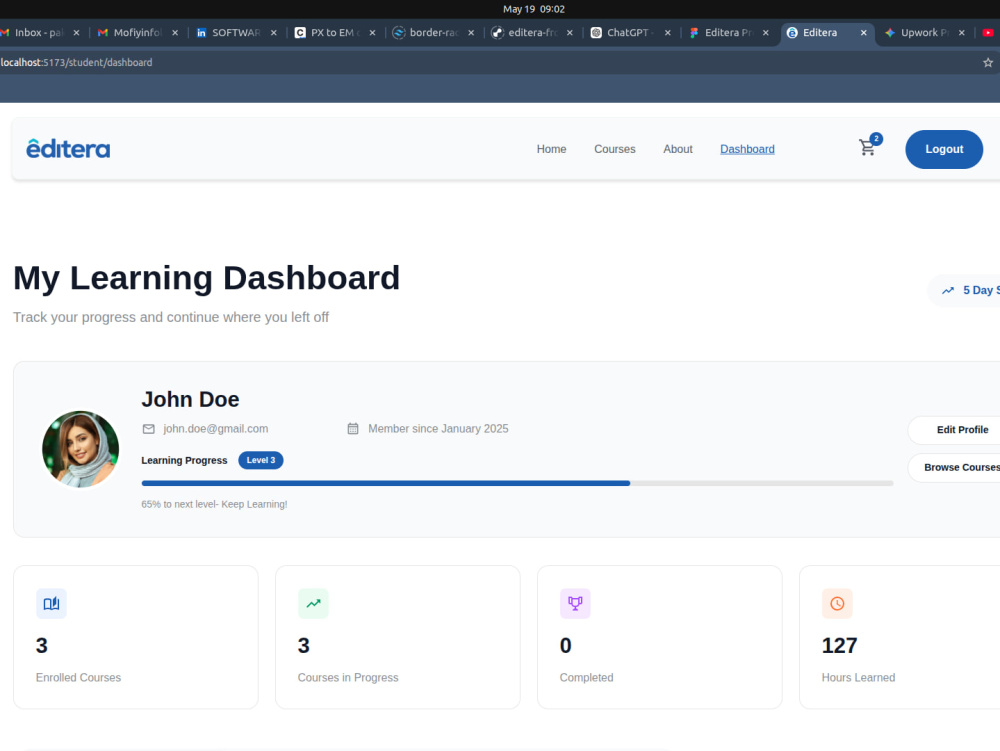The width and height of the screenshot is (1000, 751).
Task: Click the John Doe name heading
Action: tap(190, 399)
